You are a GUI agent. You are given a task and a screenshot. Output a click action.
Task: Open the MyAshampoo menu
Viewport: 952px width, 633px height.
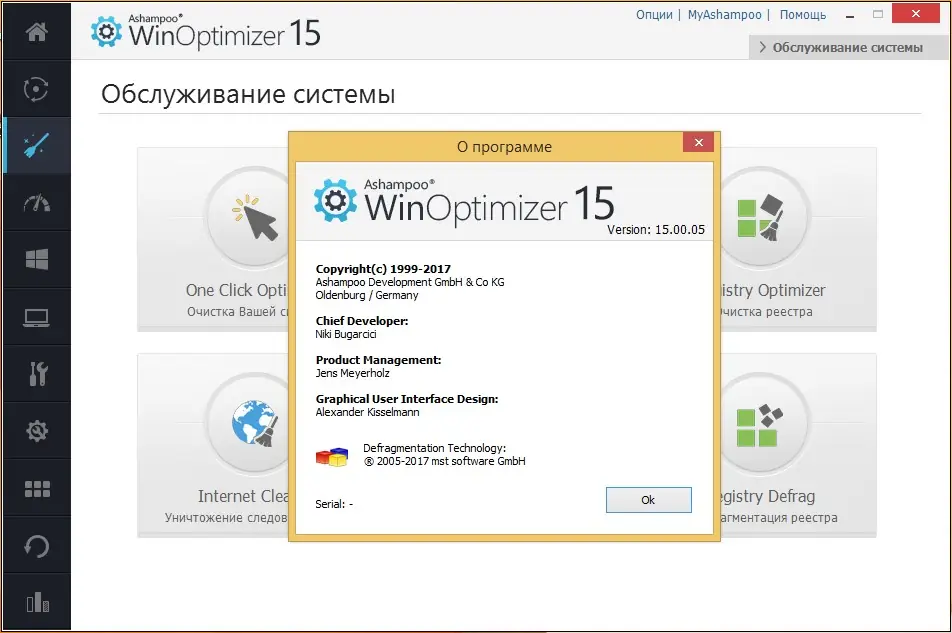724,15
